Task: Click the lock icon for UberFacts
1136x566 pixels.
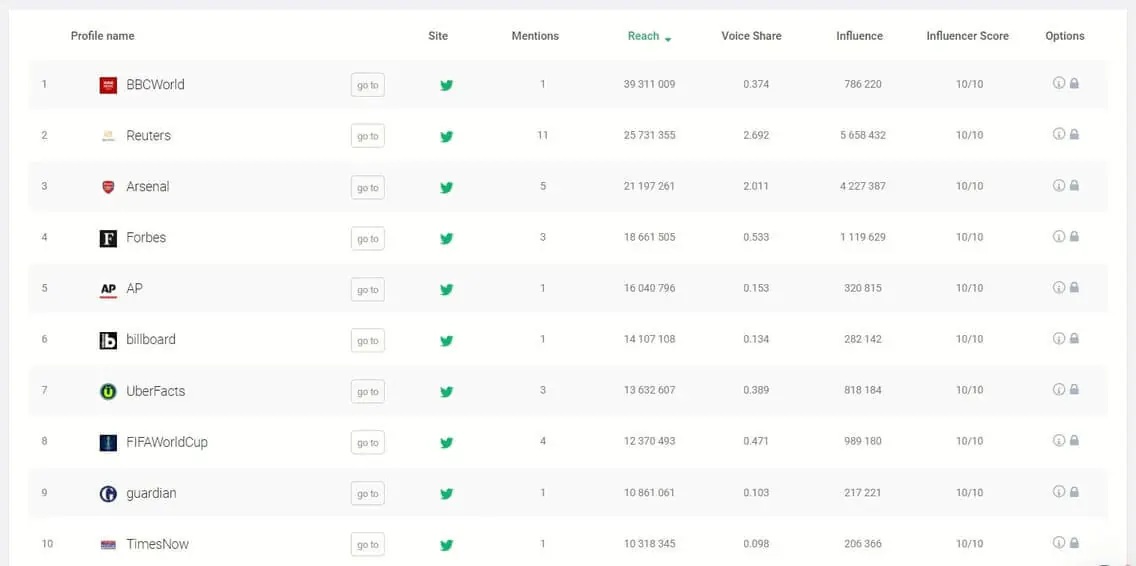Action: (x=1074, y=389)
